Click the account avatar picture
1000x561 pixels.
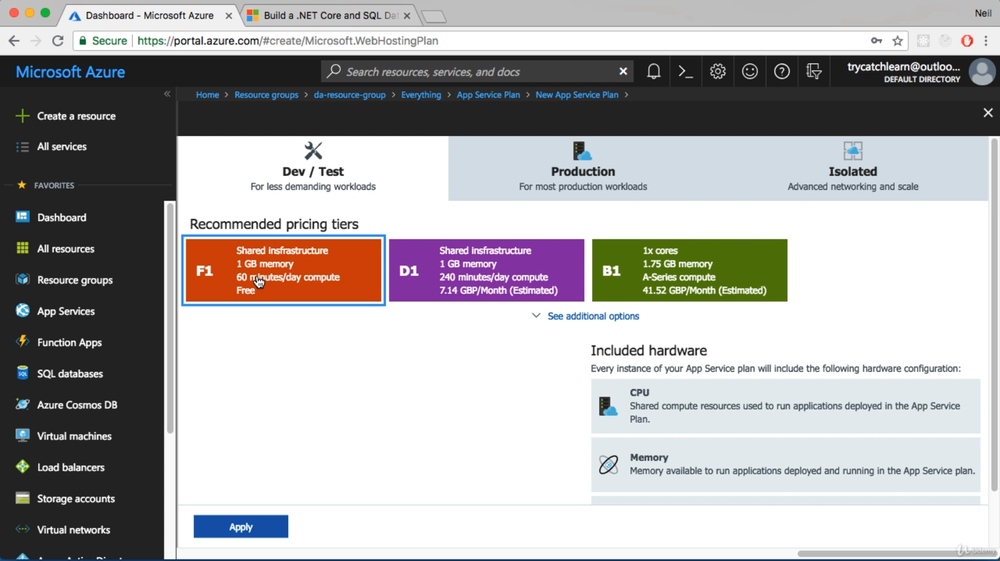tap(982, 71)
